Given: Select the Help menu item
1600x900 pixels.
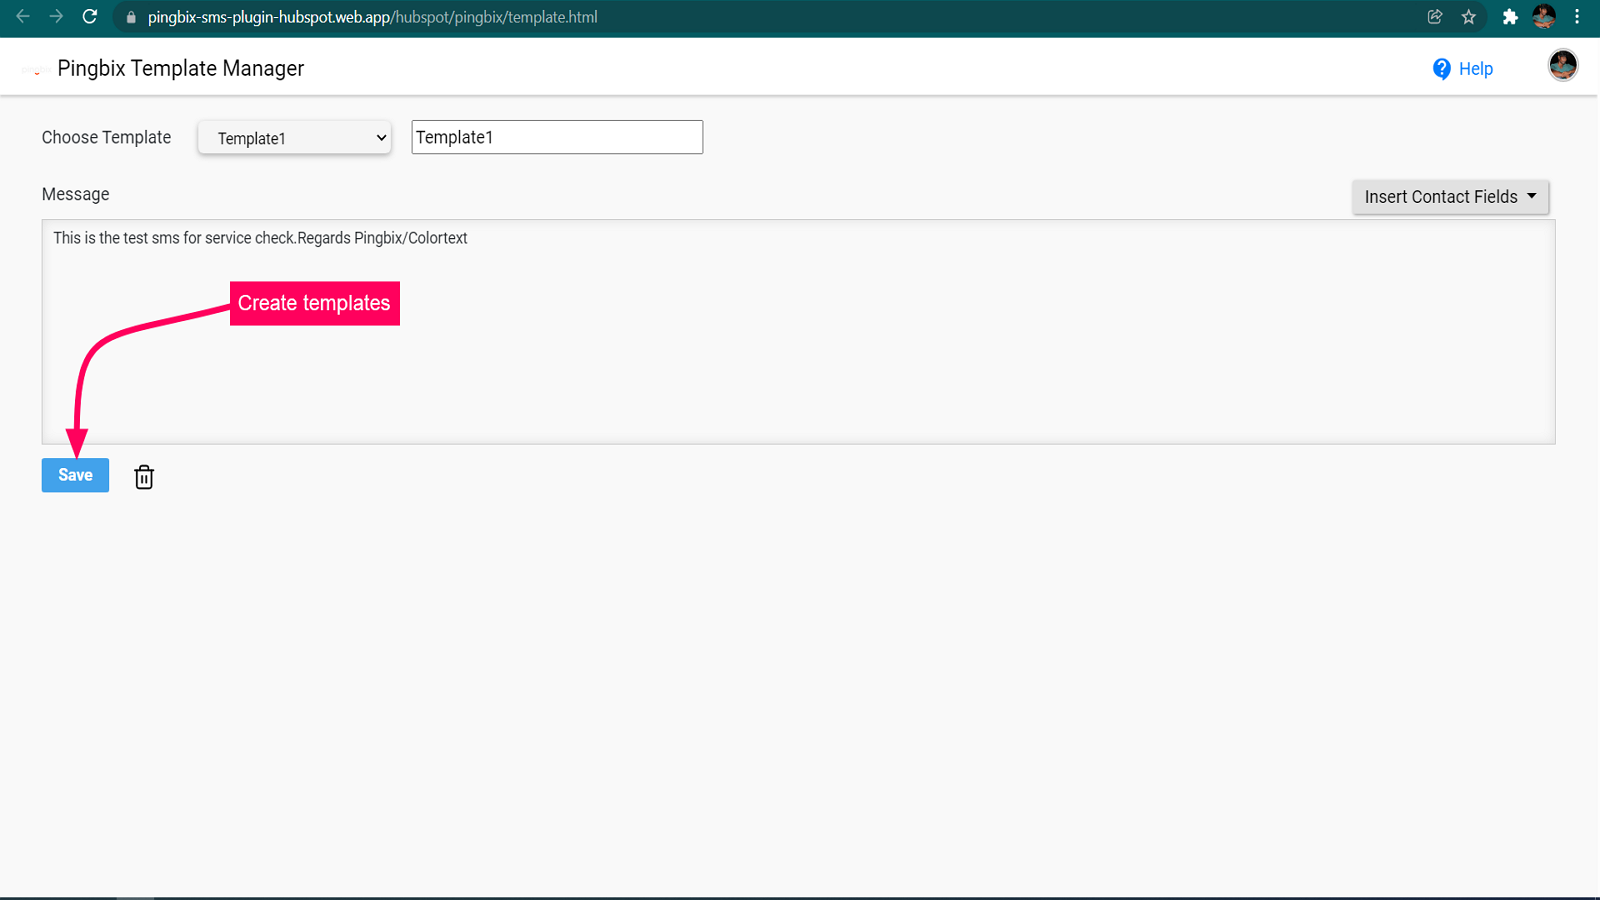Looking at the screenshot, I should pyautogui.click(x=1475, y=68).
